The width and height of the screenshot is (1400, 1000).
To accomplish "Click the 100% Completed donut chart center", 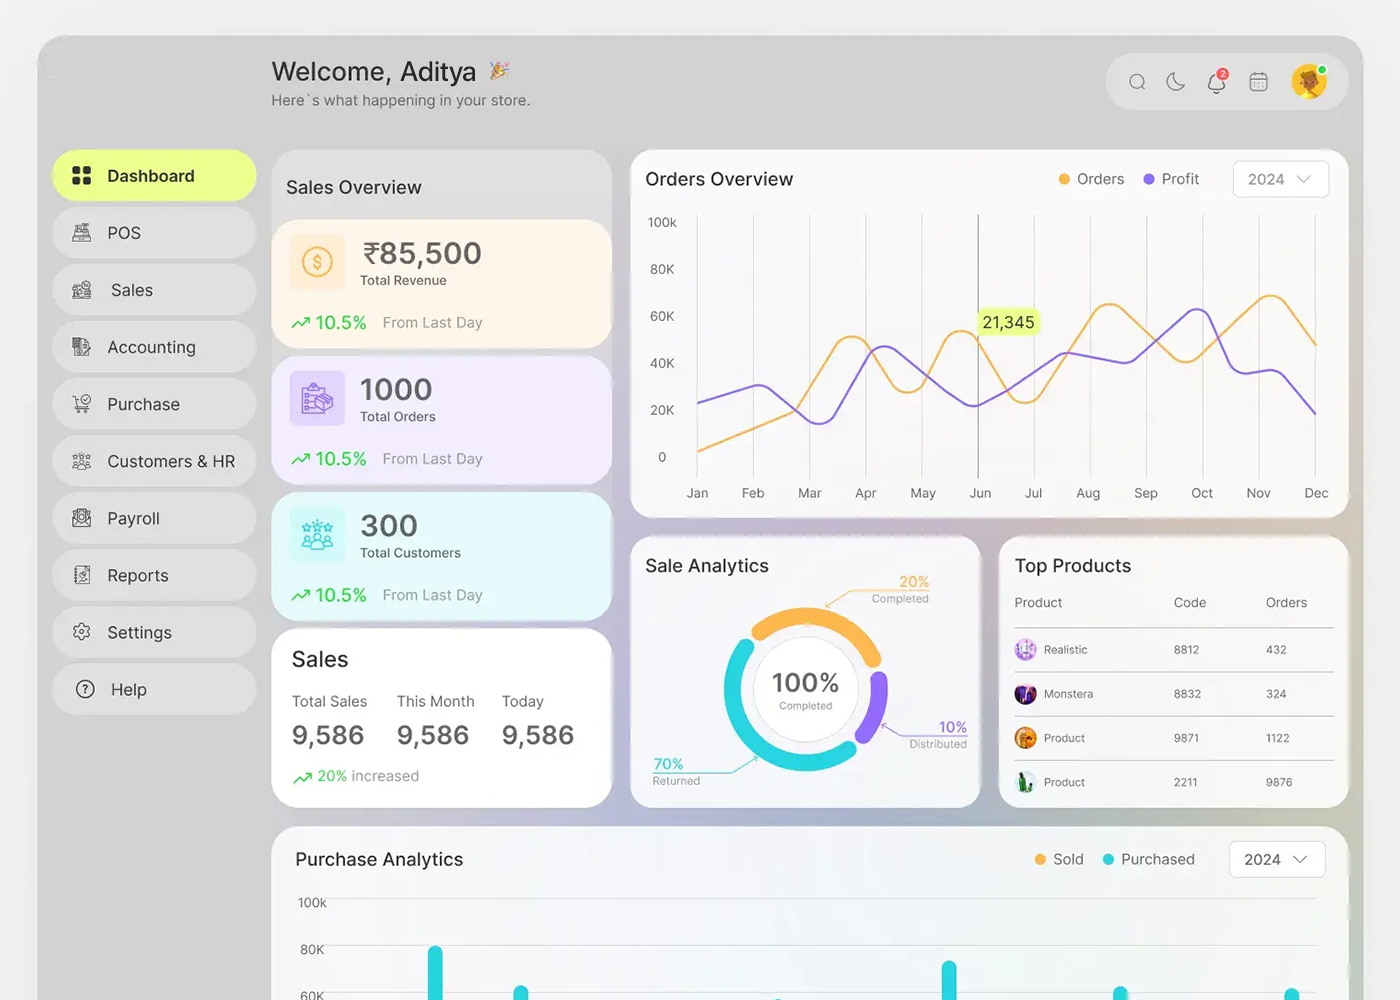I will 805,689.
